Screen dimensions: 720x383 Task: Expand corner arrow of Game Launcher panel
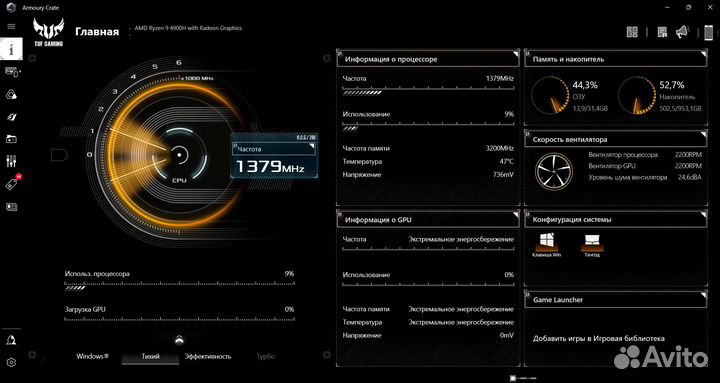click(x=703, y=295)
